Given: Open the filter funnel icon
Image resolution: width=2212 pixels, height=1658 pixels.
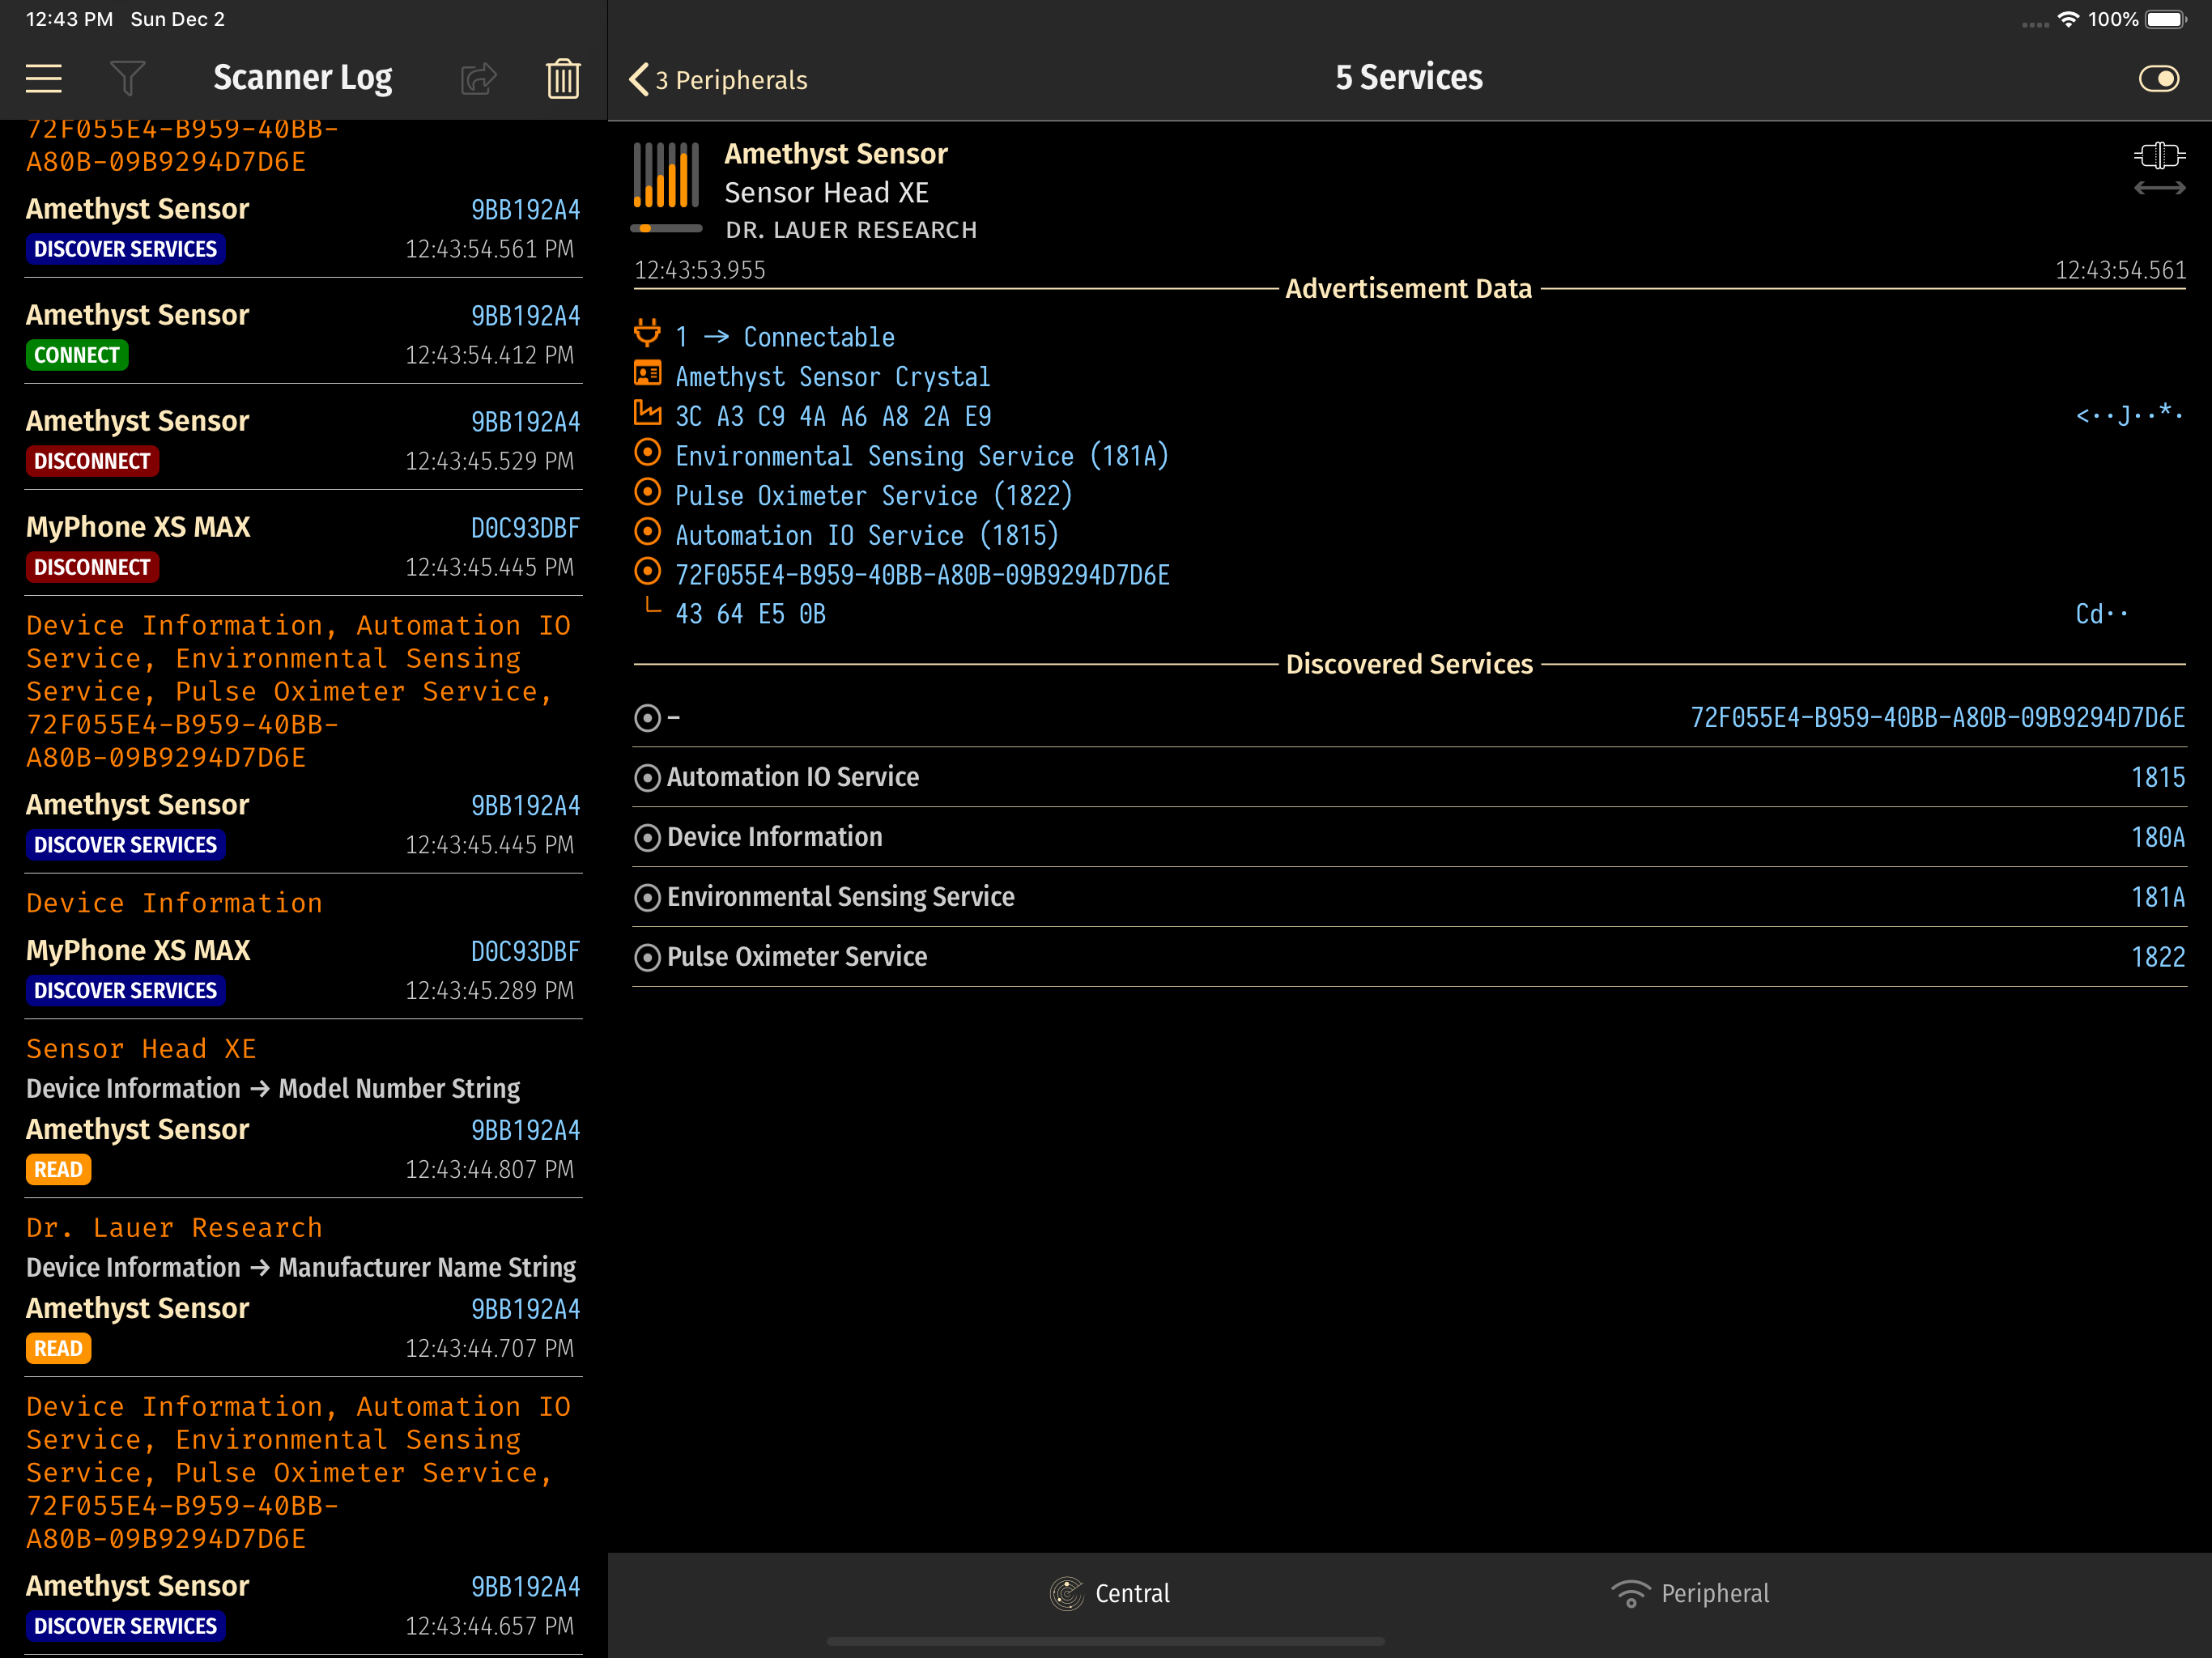Looking at the screenshot, I should (127, 78).
